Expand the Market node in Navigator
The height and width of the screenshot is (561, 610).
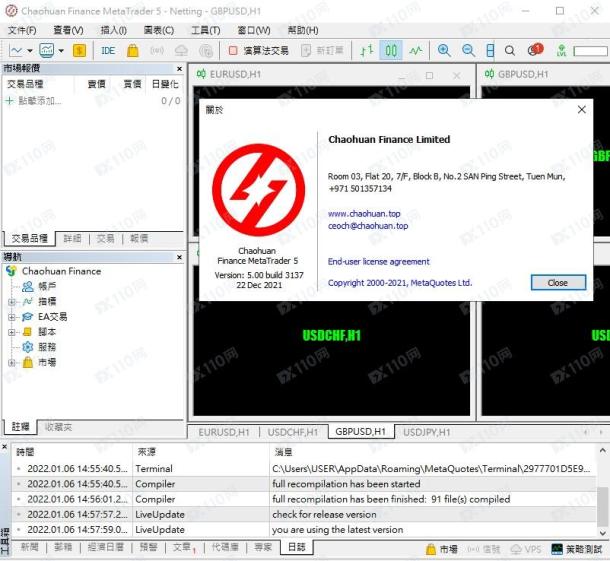click(x=12, y=363)
